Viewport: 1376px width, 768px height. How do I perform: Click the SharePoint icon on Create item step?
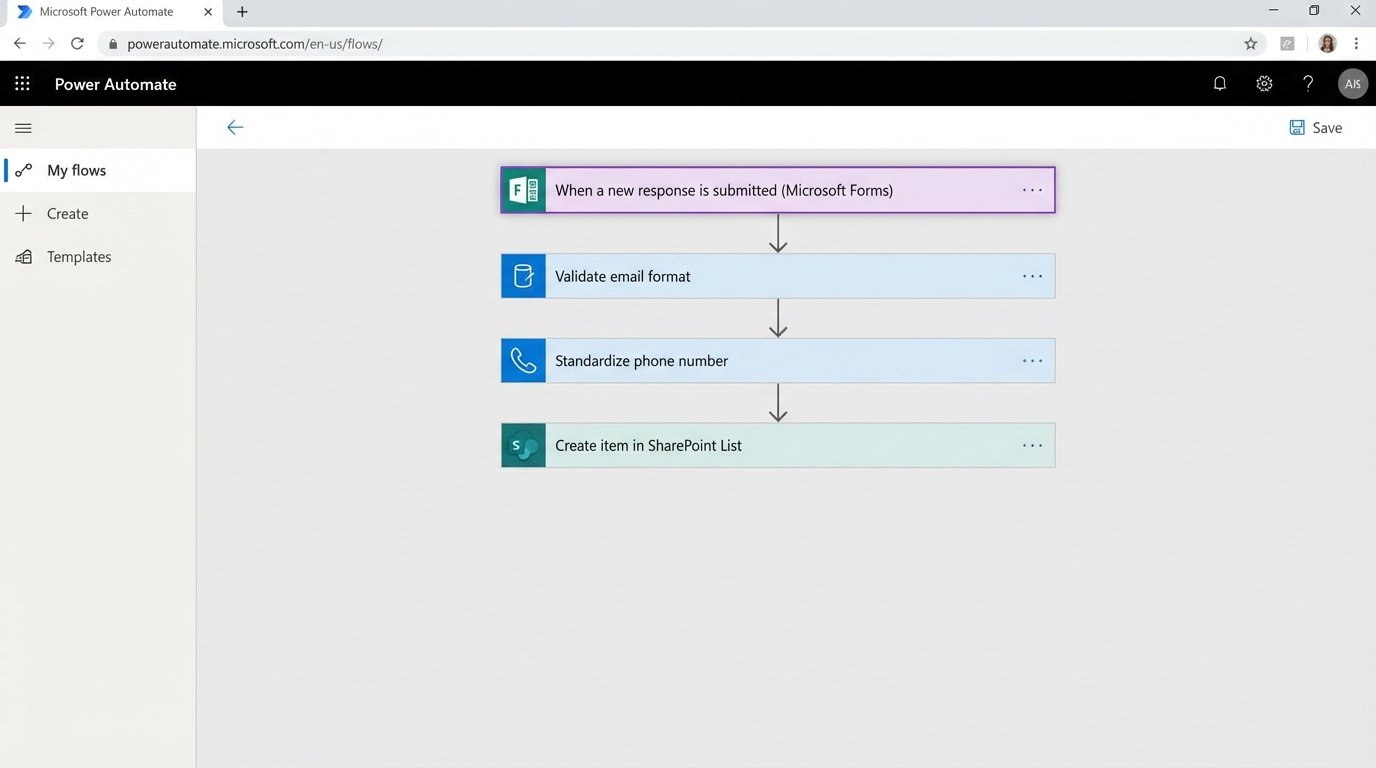pos(523,446)
